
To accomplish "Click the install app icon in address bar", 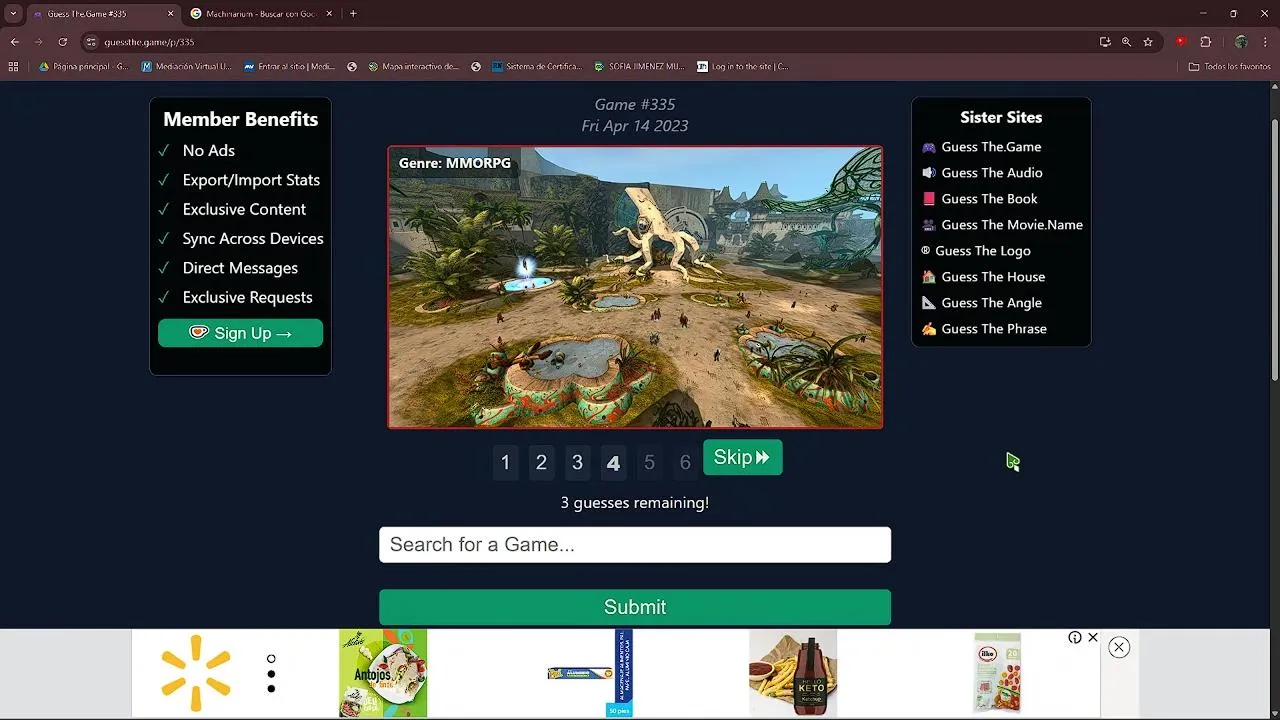I will tap(1105, 42).
